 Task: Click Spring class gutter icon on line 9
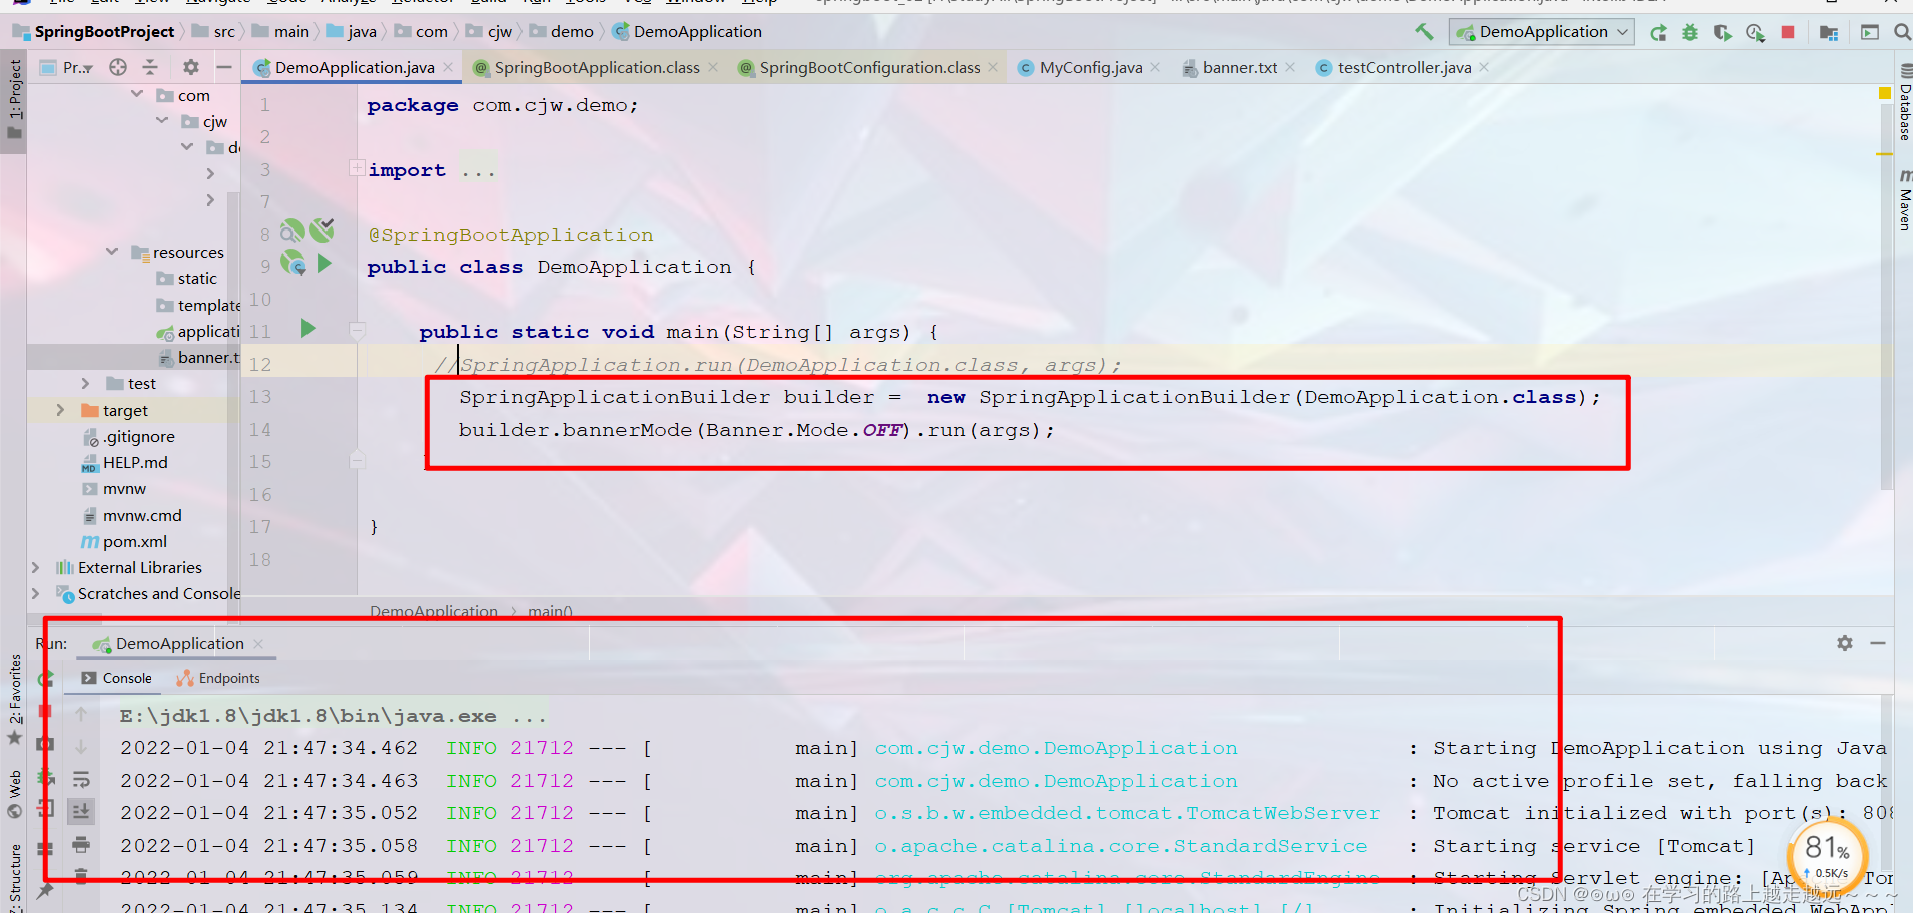[x=292, y=263]
